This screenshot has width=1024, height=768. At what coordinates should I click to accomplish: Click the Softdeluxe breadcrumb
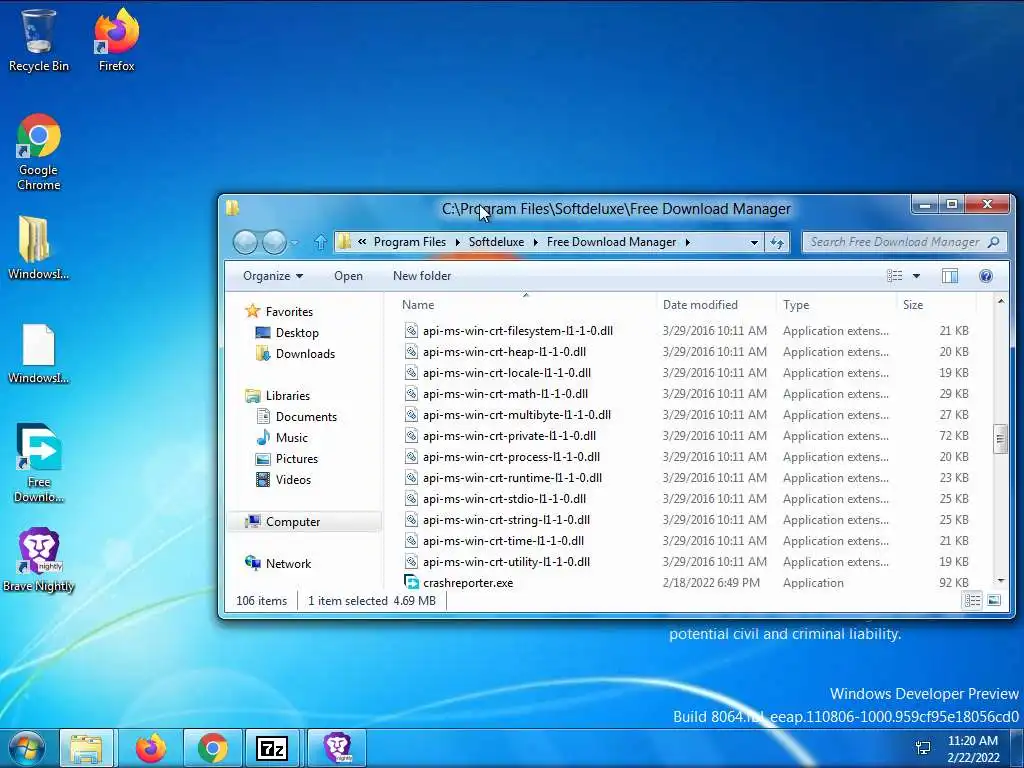coord(496,242)
